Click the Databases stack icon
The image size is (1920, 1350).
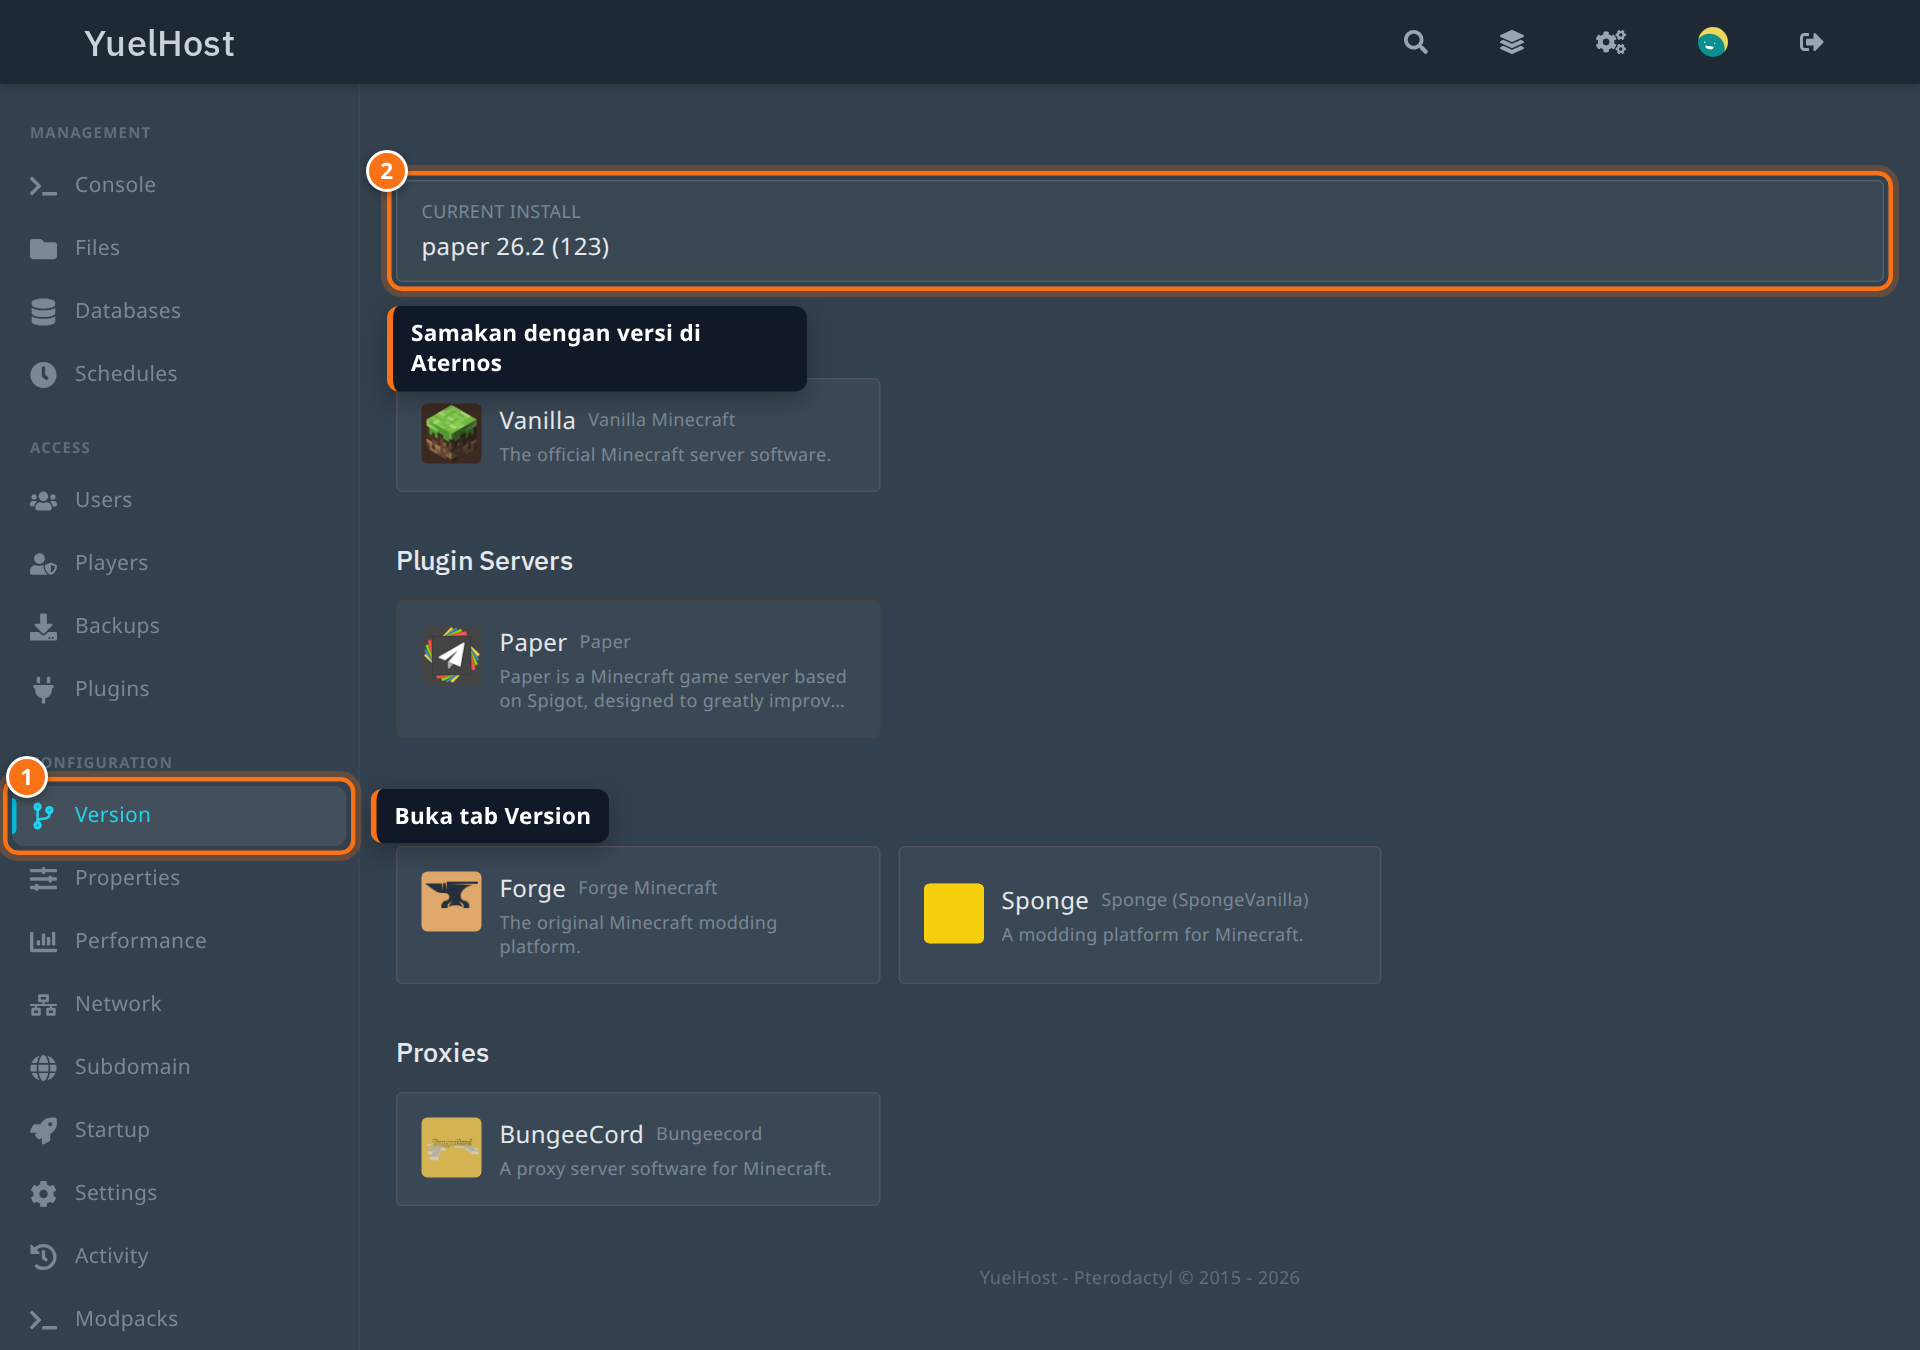coord(43,311)
